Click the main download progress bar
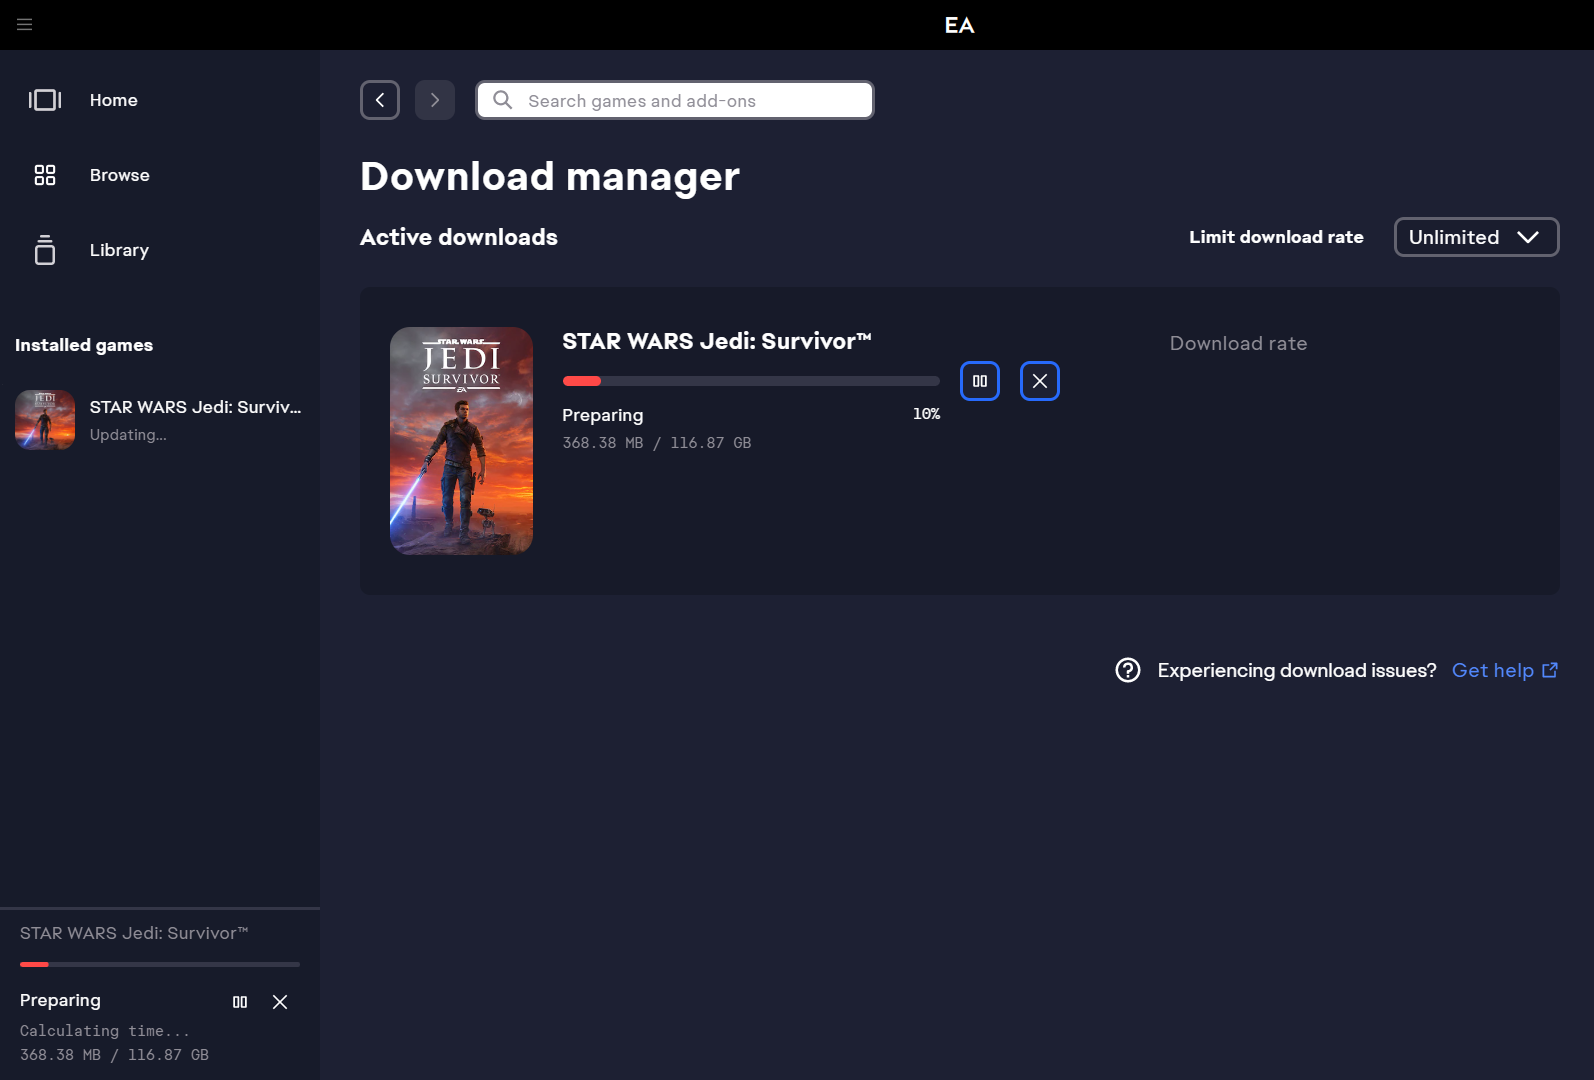 [751, 381]
